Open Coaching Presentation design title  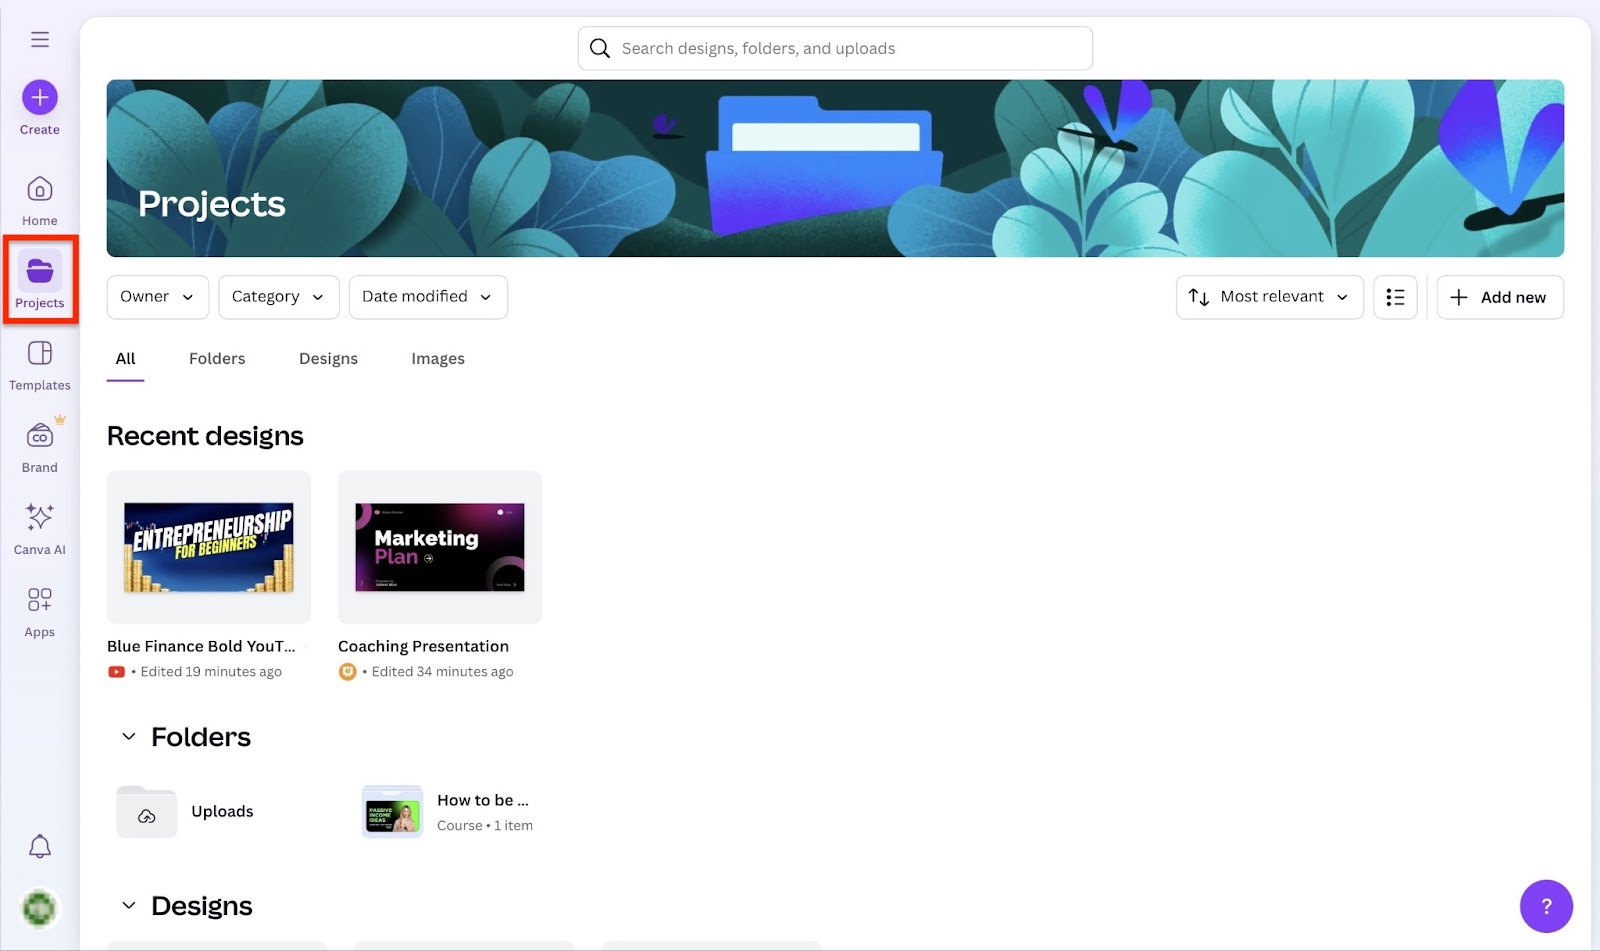423,646
